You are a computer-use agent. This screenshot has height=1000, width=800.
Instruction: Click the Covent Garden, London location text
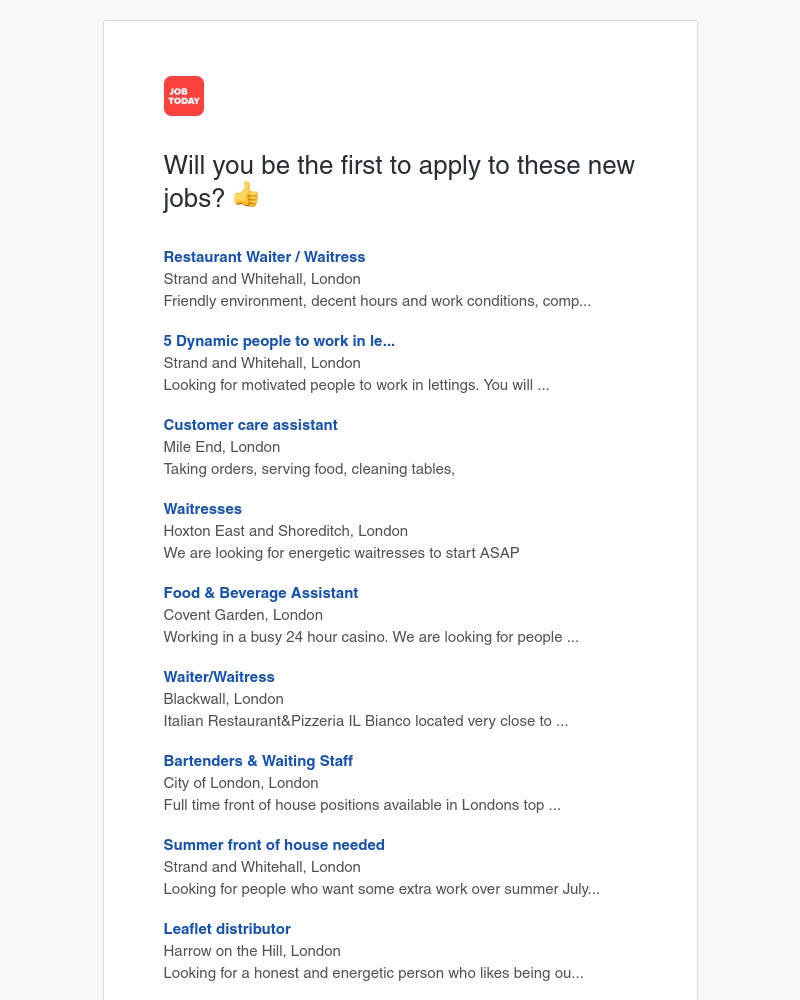point(243,615)
